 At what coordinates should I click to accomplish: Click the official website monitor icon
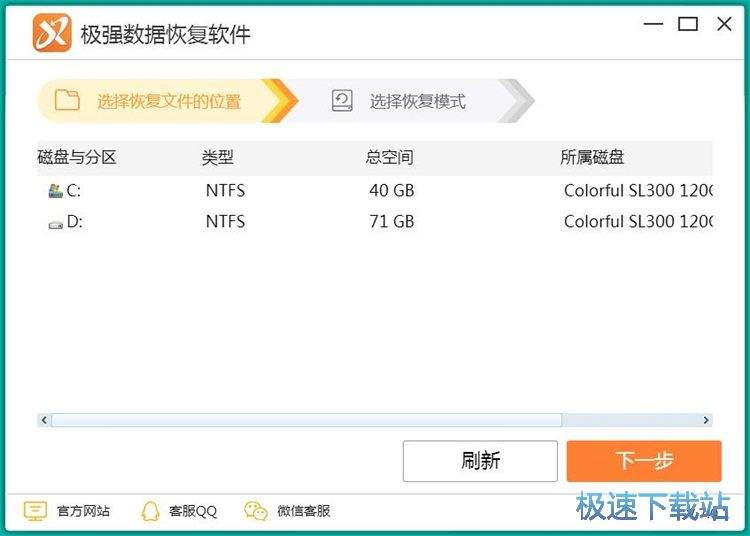click(x=35, y=511)
